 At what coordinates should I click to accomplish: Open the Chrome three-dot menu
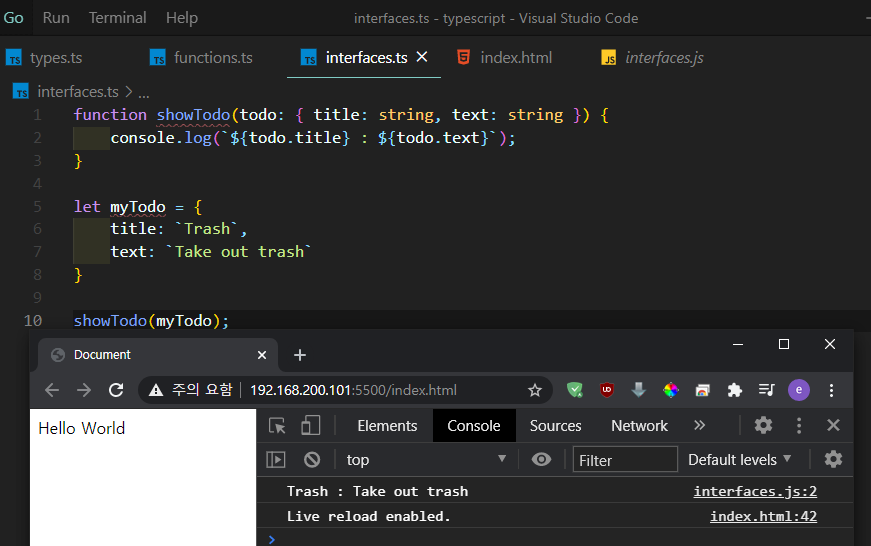[x=832, y=390]
